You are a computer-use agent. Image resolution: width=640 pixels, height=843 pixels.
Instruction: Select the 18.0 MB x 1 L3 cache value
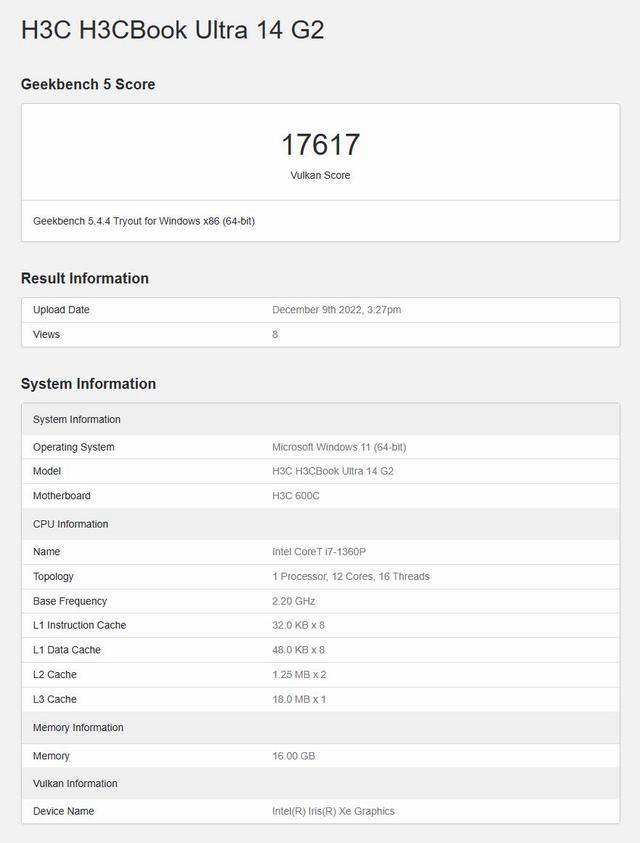[x=299, y=699]
